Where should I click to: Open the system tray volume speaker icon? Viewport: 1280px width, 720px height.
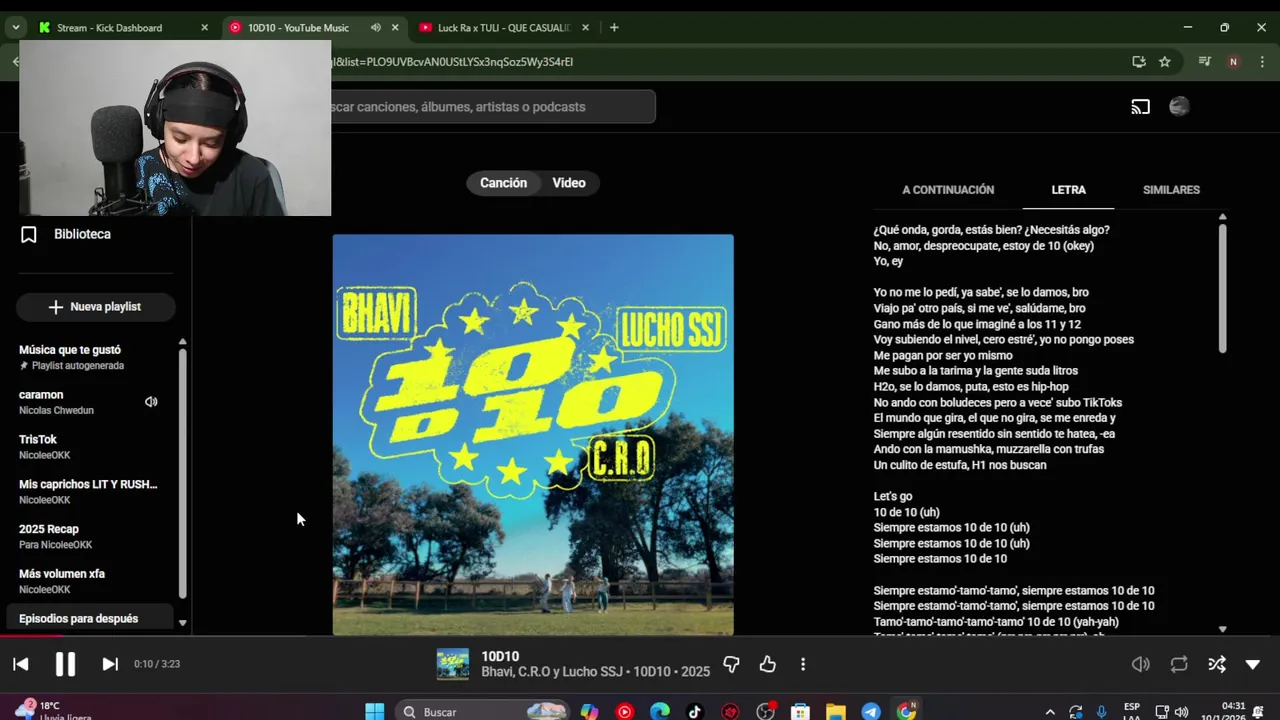1182,712
